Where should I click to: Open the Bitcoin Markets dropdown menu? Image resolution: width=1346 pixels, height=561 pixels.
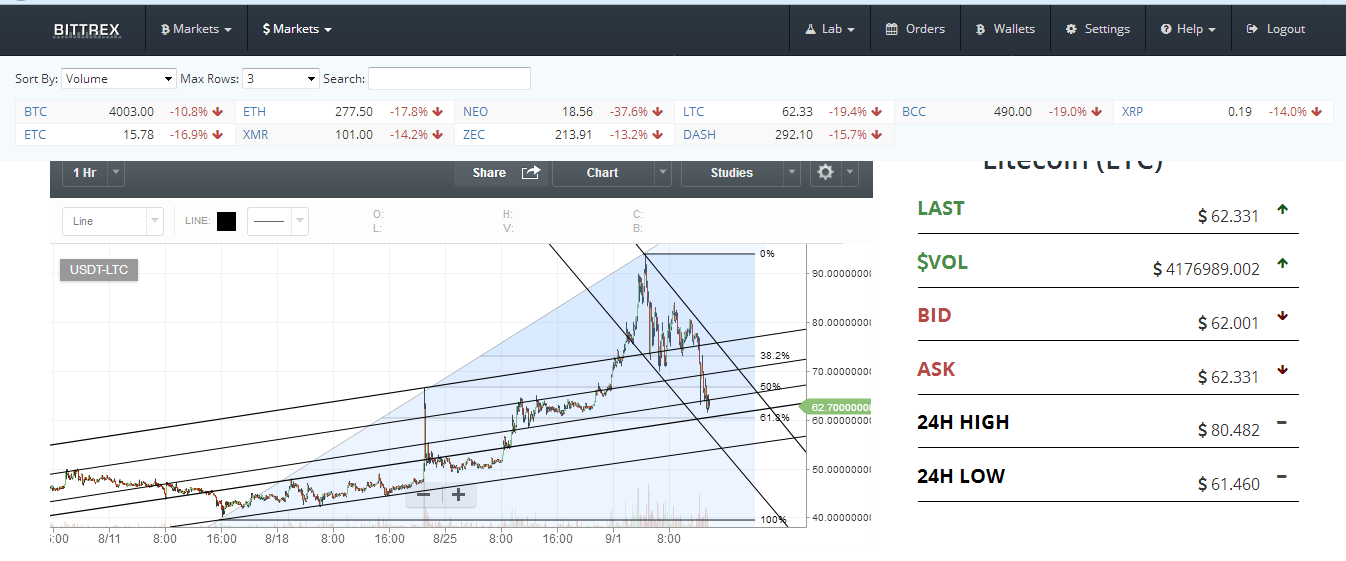tap(196, 29)
